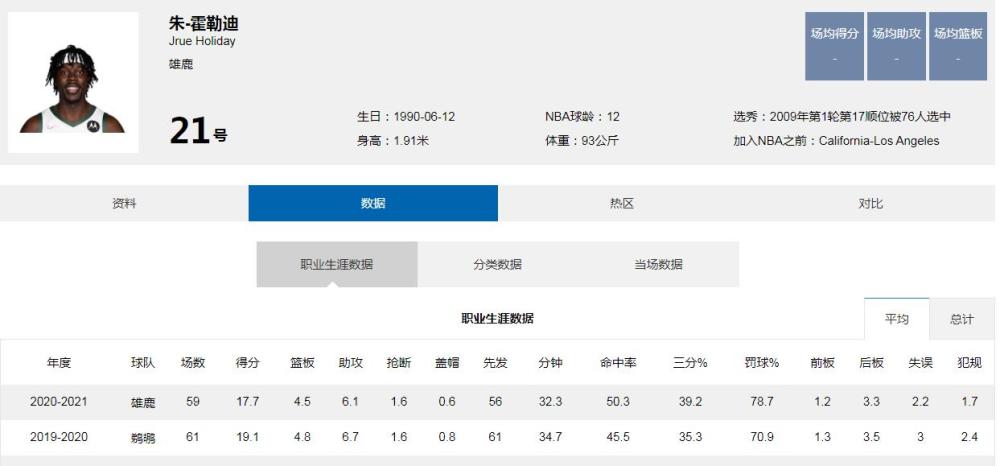Viewport: 1000px width, 466px height.
Task: Click the 19.1 points value
Action: (247, 437)
